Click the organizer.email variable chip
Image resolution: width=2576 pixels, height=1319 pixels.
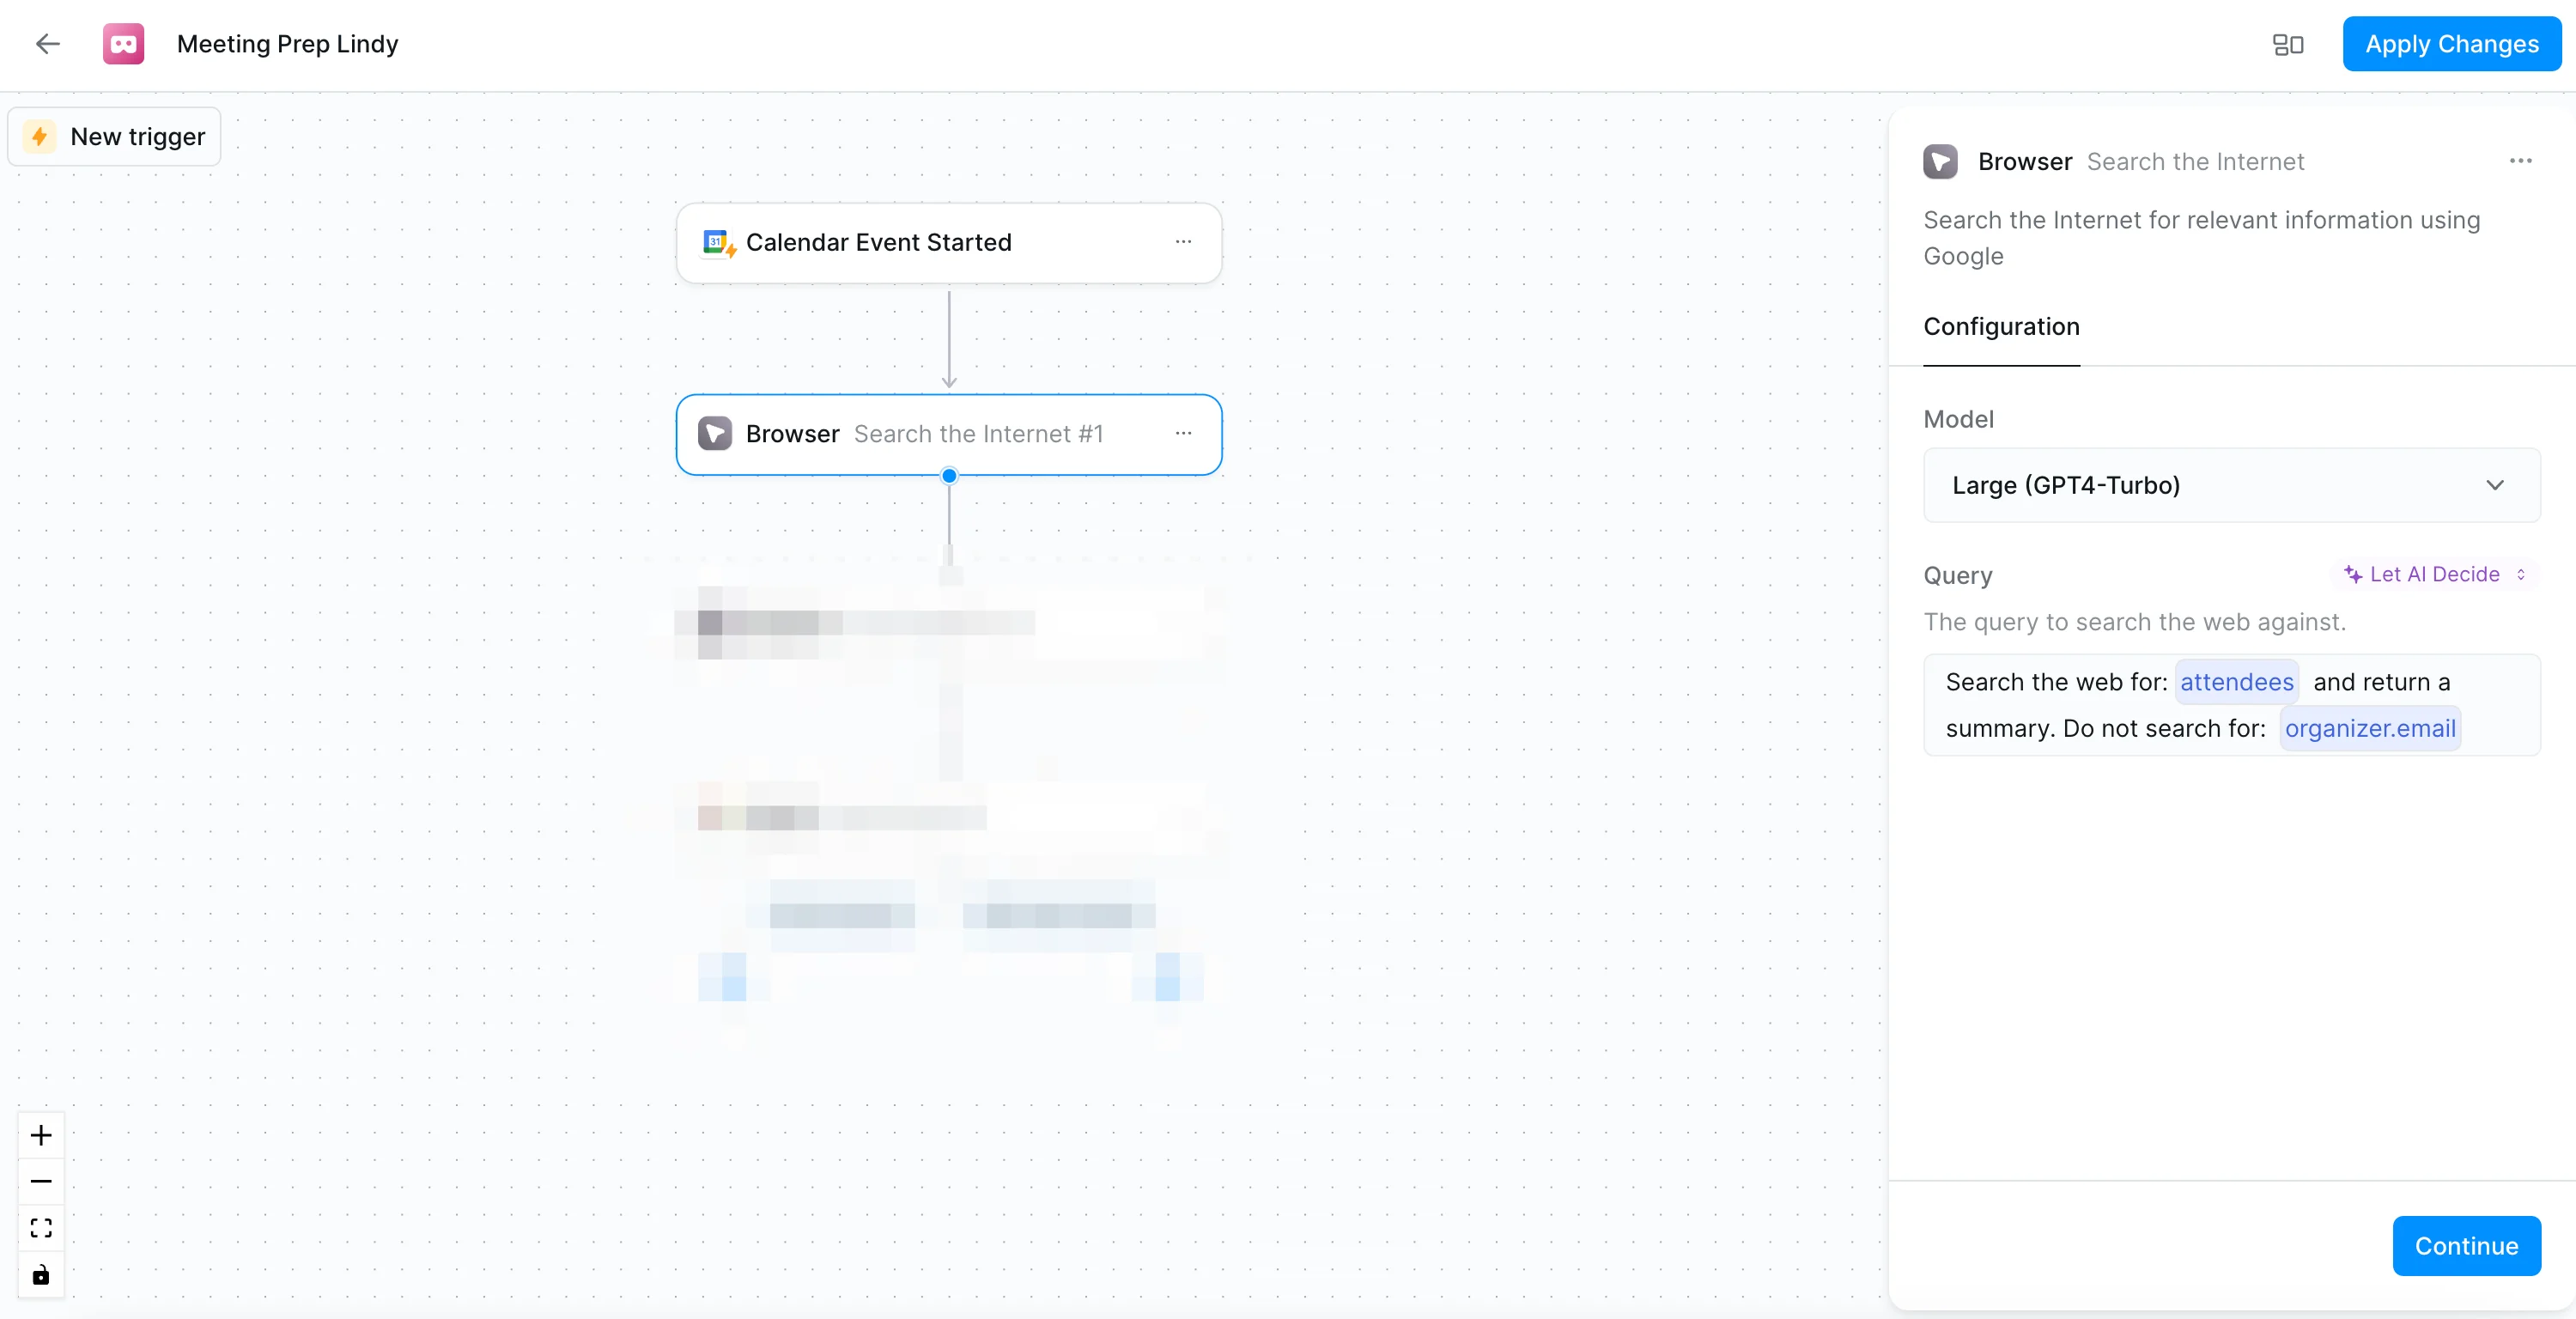tap(2369, 728)
